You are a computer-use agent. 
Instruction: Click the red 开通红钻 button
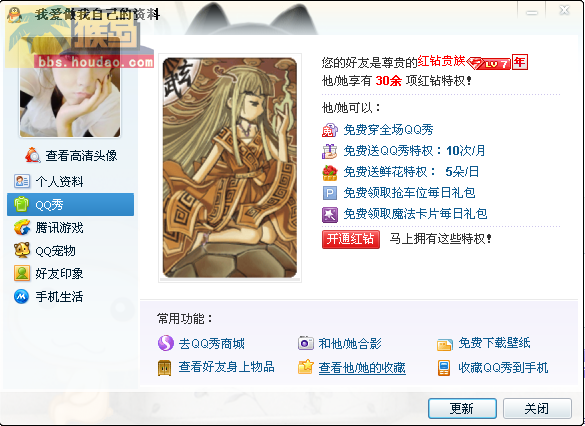coord(351,239)
